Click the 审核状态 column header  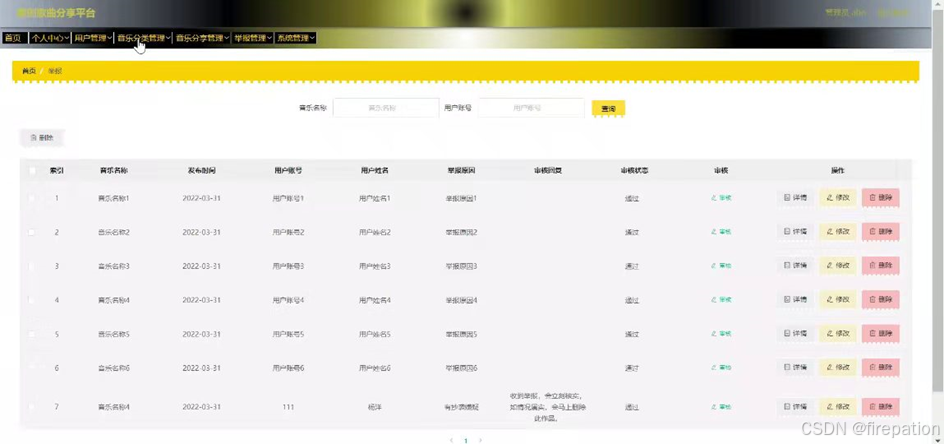coord(635,170)
